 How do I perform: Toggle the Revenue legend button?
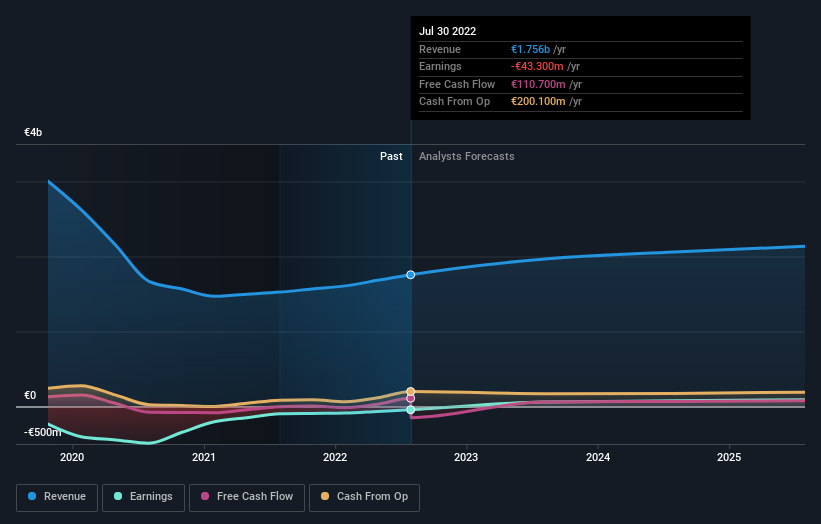(x=57, y=497)
